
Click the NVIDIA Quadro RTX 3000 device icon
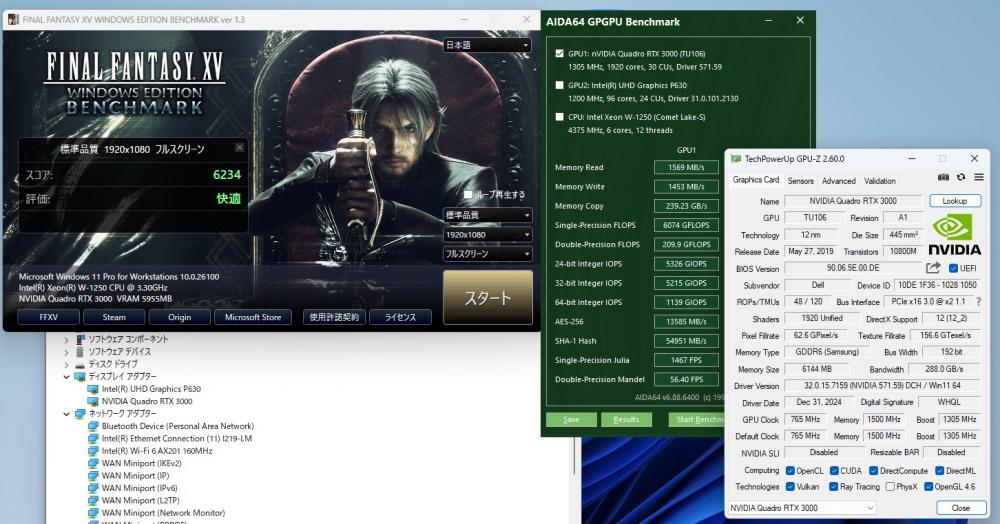pyautogui.click(x=93, y=401)
